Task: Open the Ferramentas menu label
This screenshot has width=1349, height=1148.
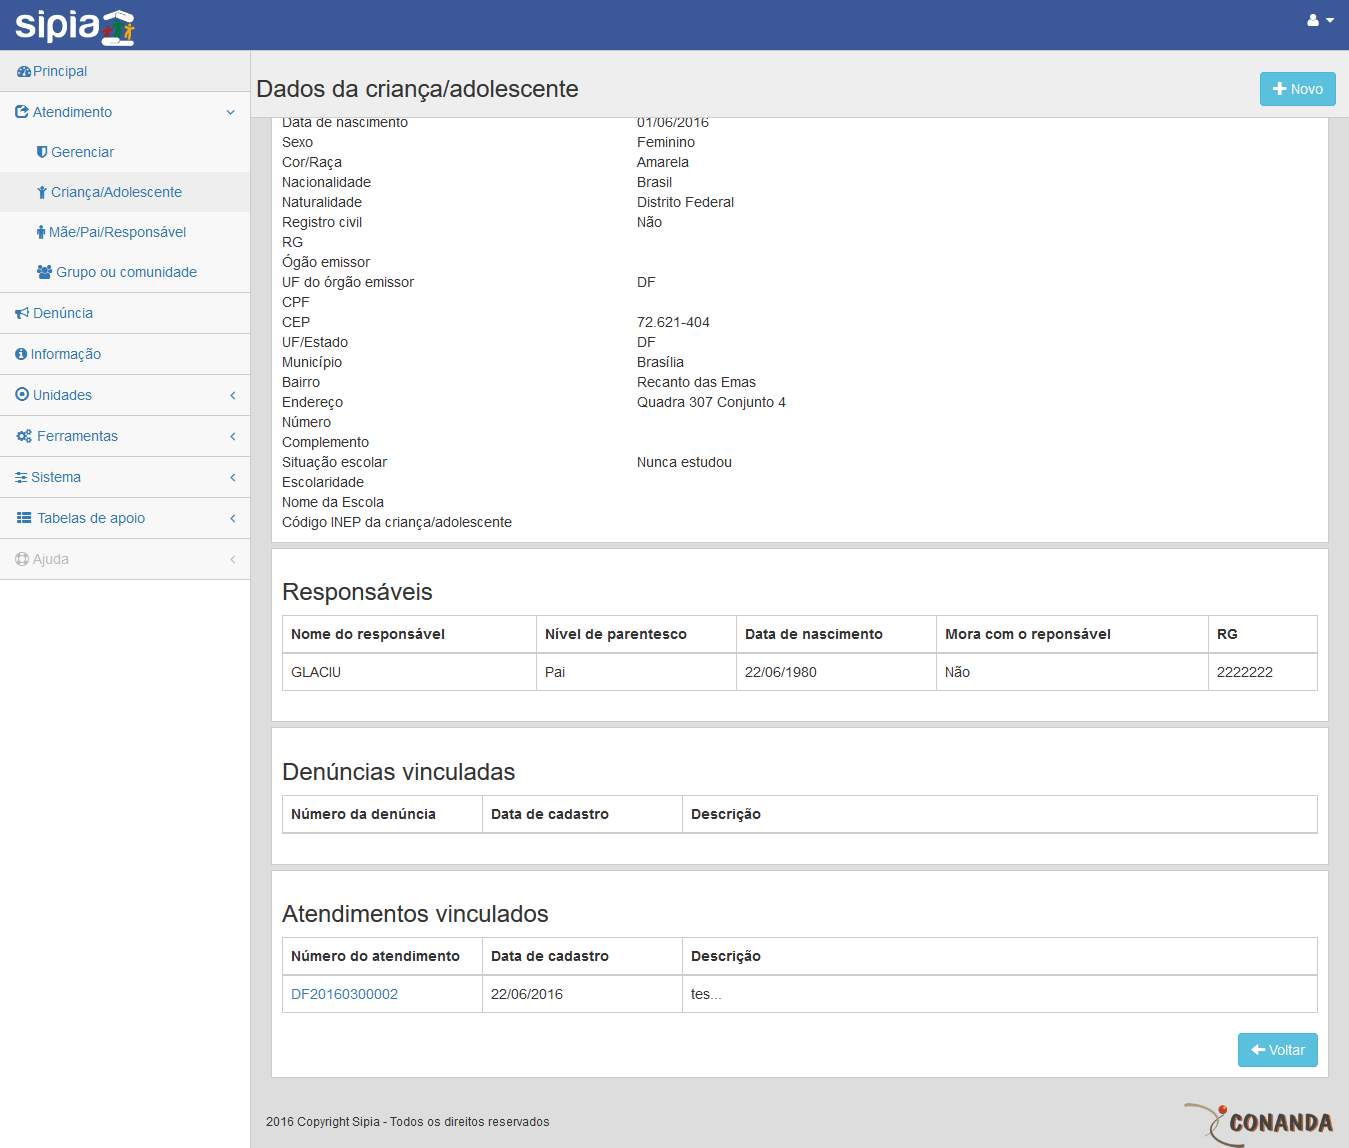Action: (x=77, y=436)
